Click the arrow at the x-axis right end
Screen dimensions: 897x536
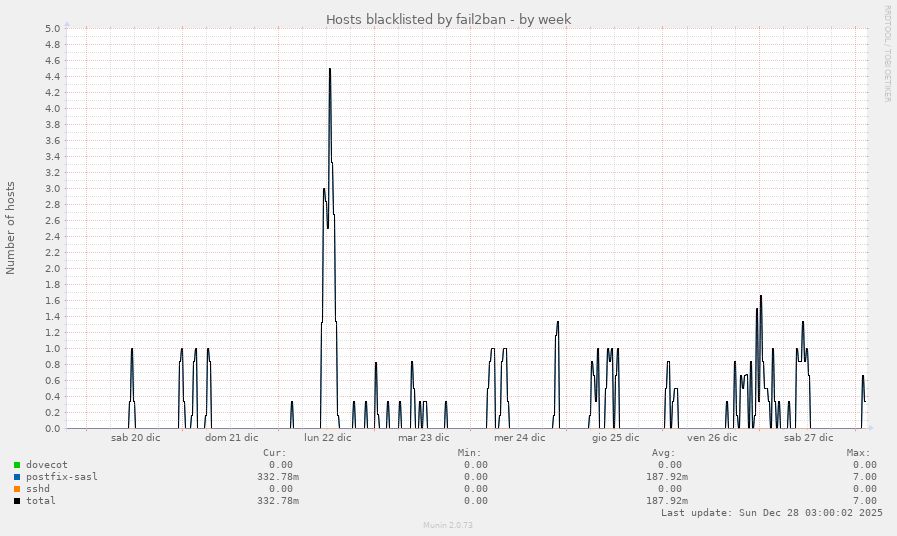pos(870,428)
